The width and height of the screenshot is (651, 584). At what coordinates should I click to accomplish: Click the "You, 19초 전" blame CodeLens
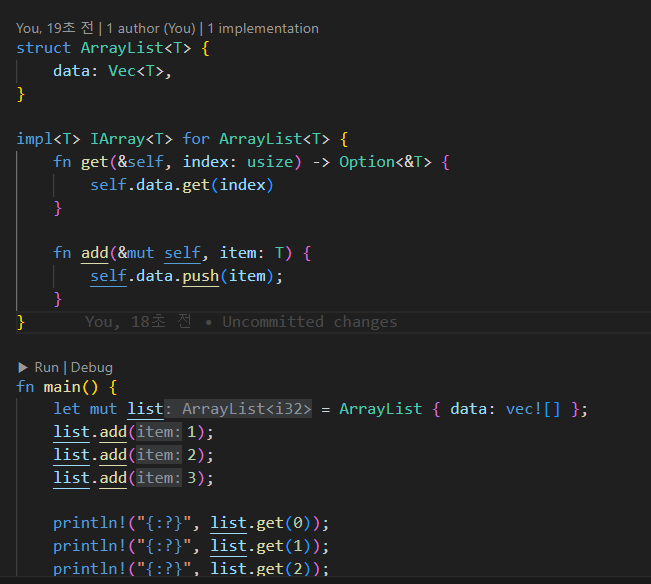click(55, 28)
